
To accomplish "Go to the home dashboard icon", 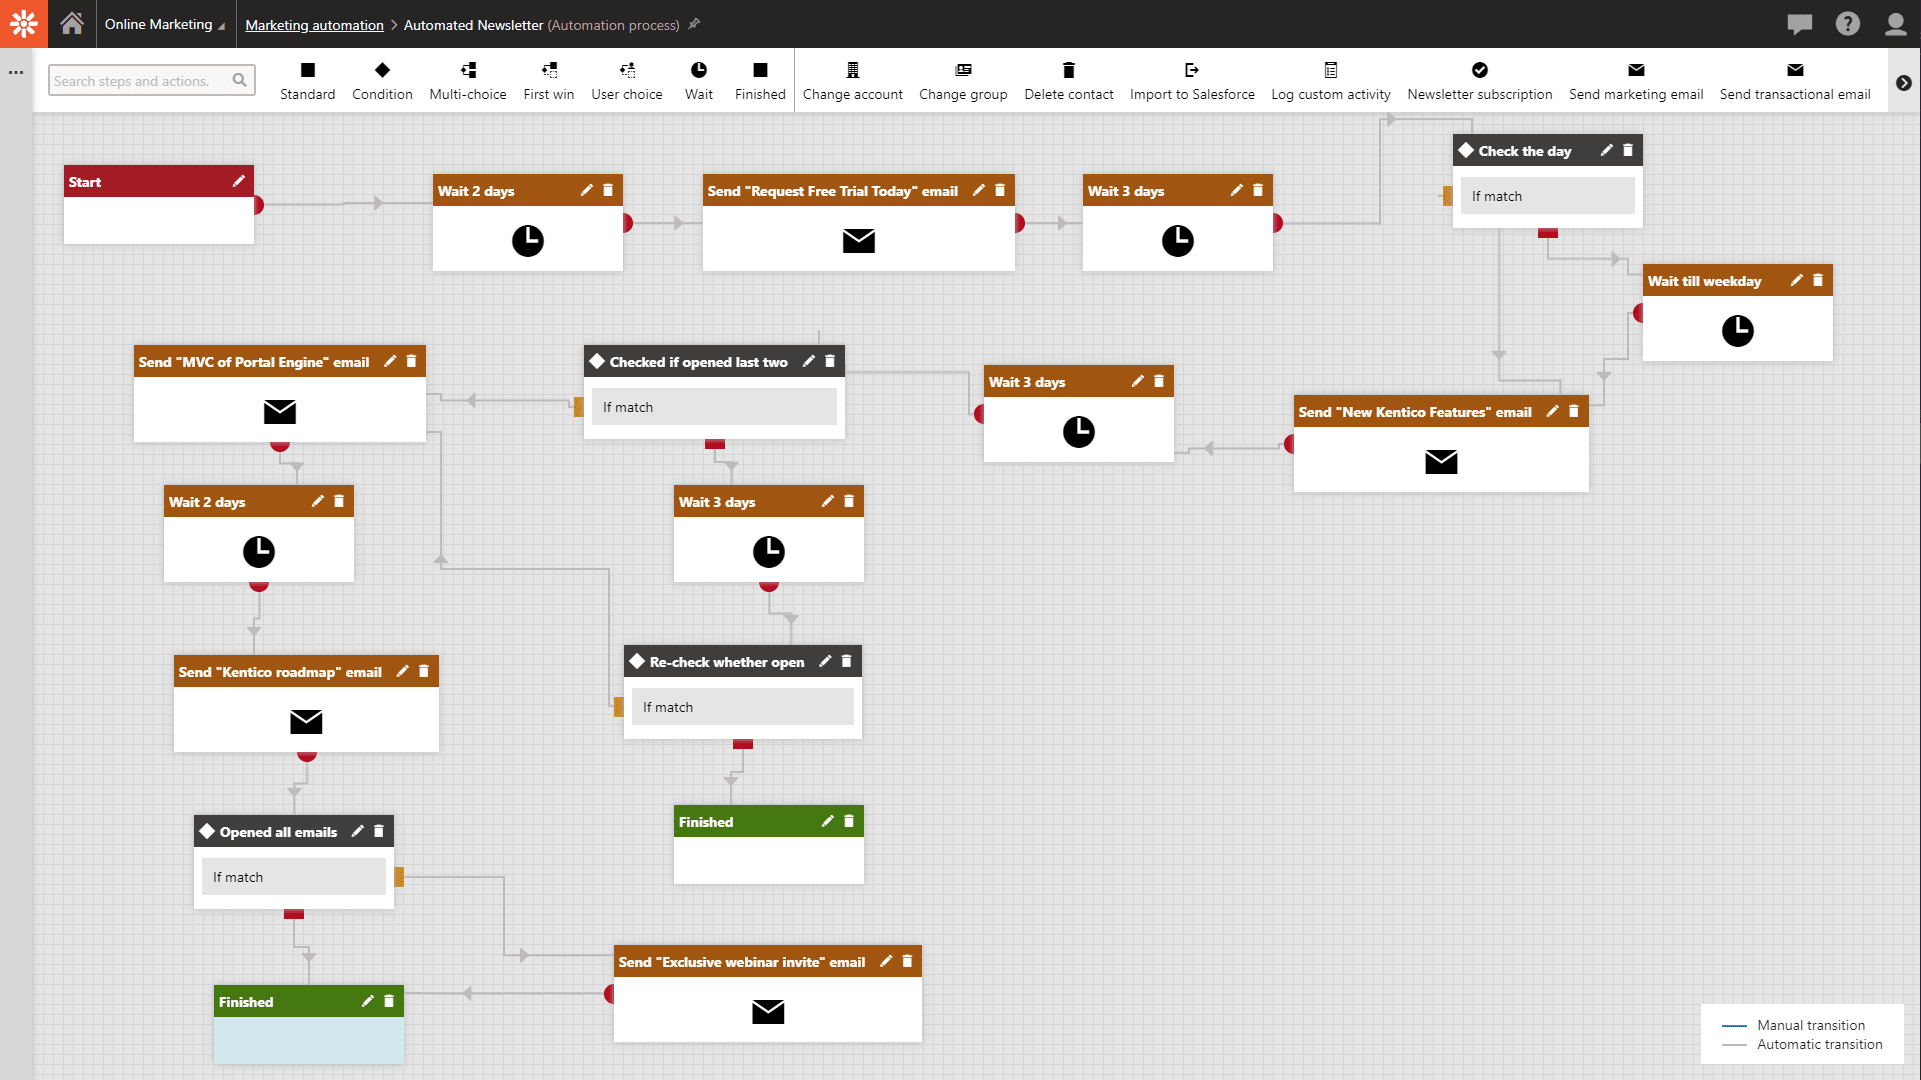I will pos(72,24).
